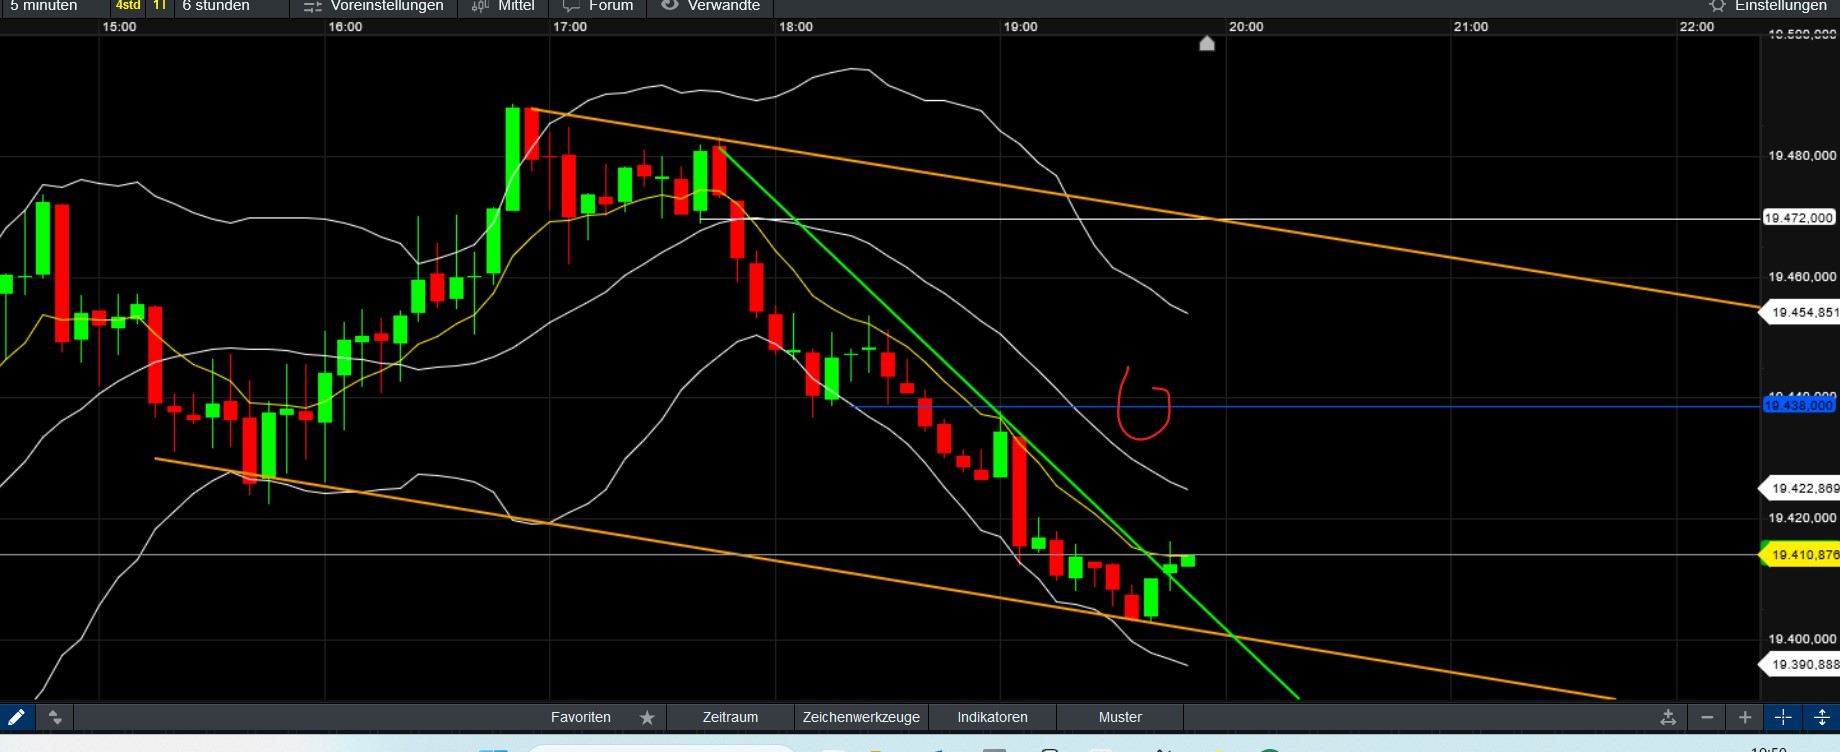Viewport: 1840px width, 752px height.
Task: Choose the 6 stunden range
Action: point(216,6)
